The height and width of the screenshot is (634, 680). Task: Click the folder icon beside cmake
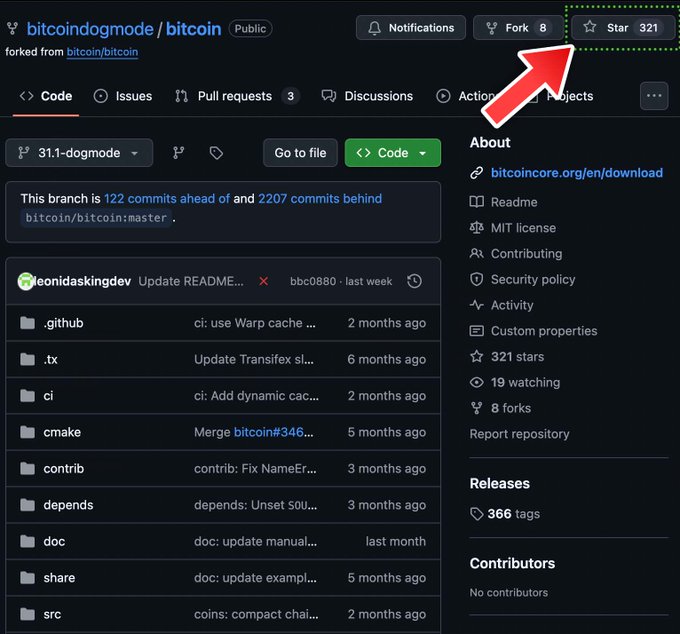coord(27,432)
